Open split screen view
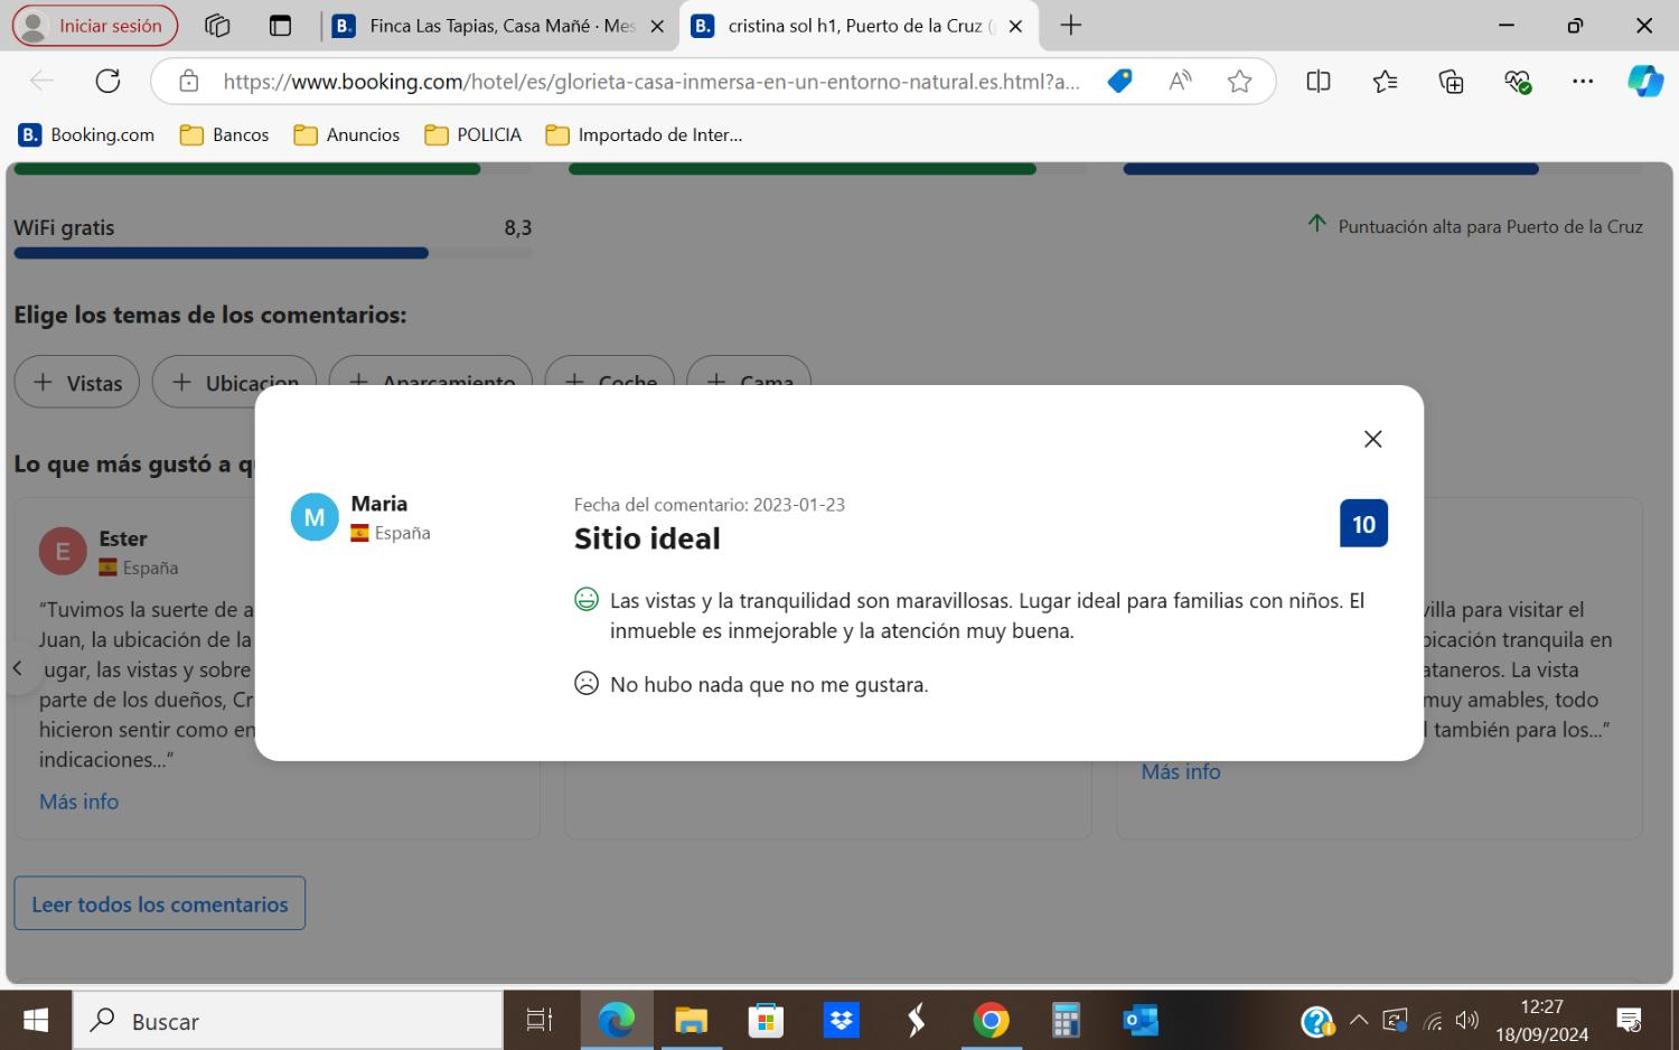1679x1050 pixels. 1318,81
